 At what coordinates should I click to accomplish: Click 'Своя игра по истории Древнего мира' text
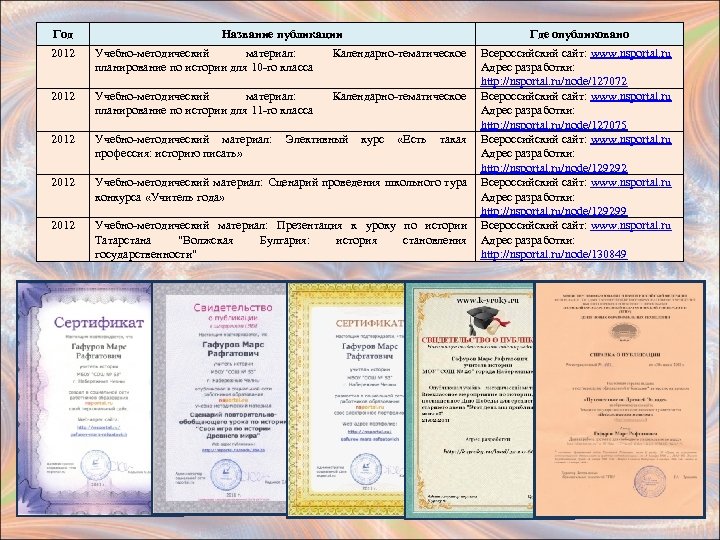[x=233, y=432]
